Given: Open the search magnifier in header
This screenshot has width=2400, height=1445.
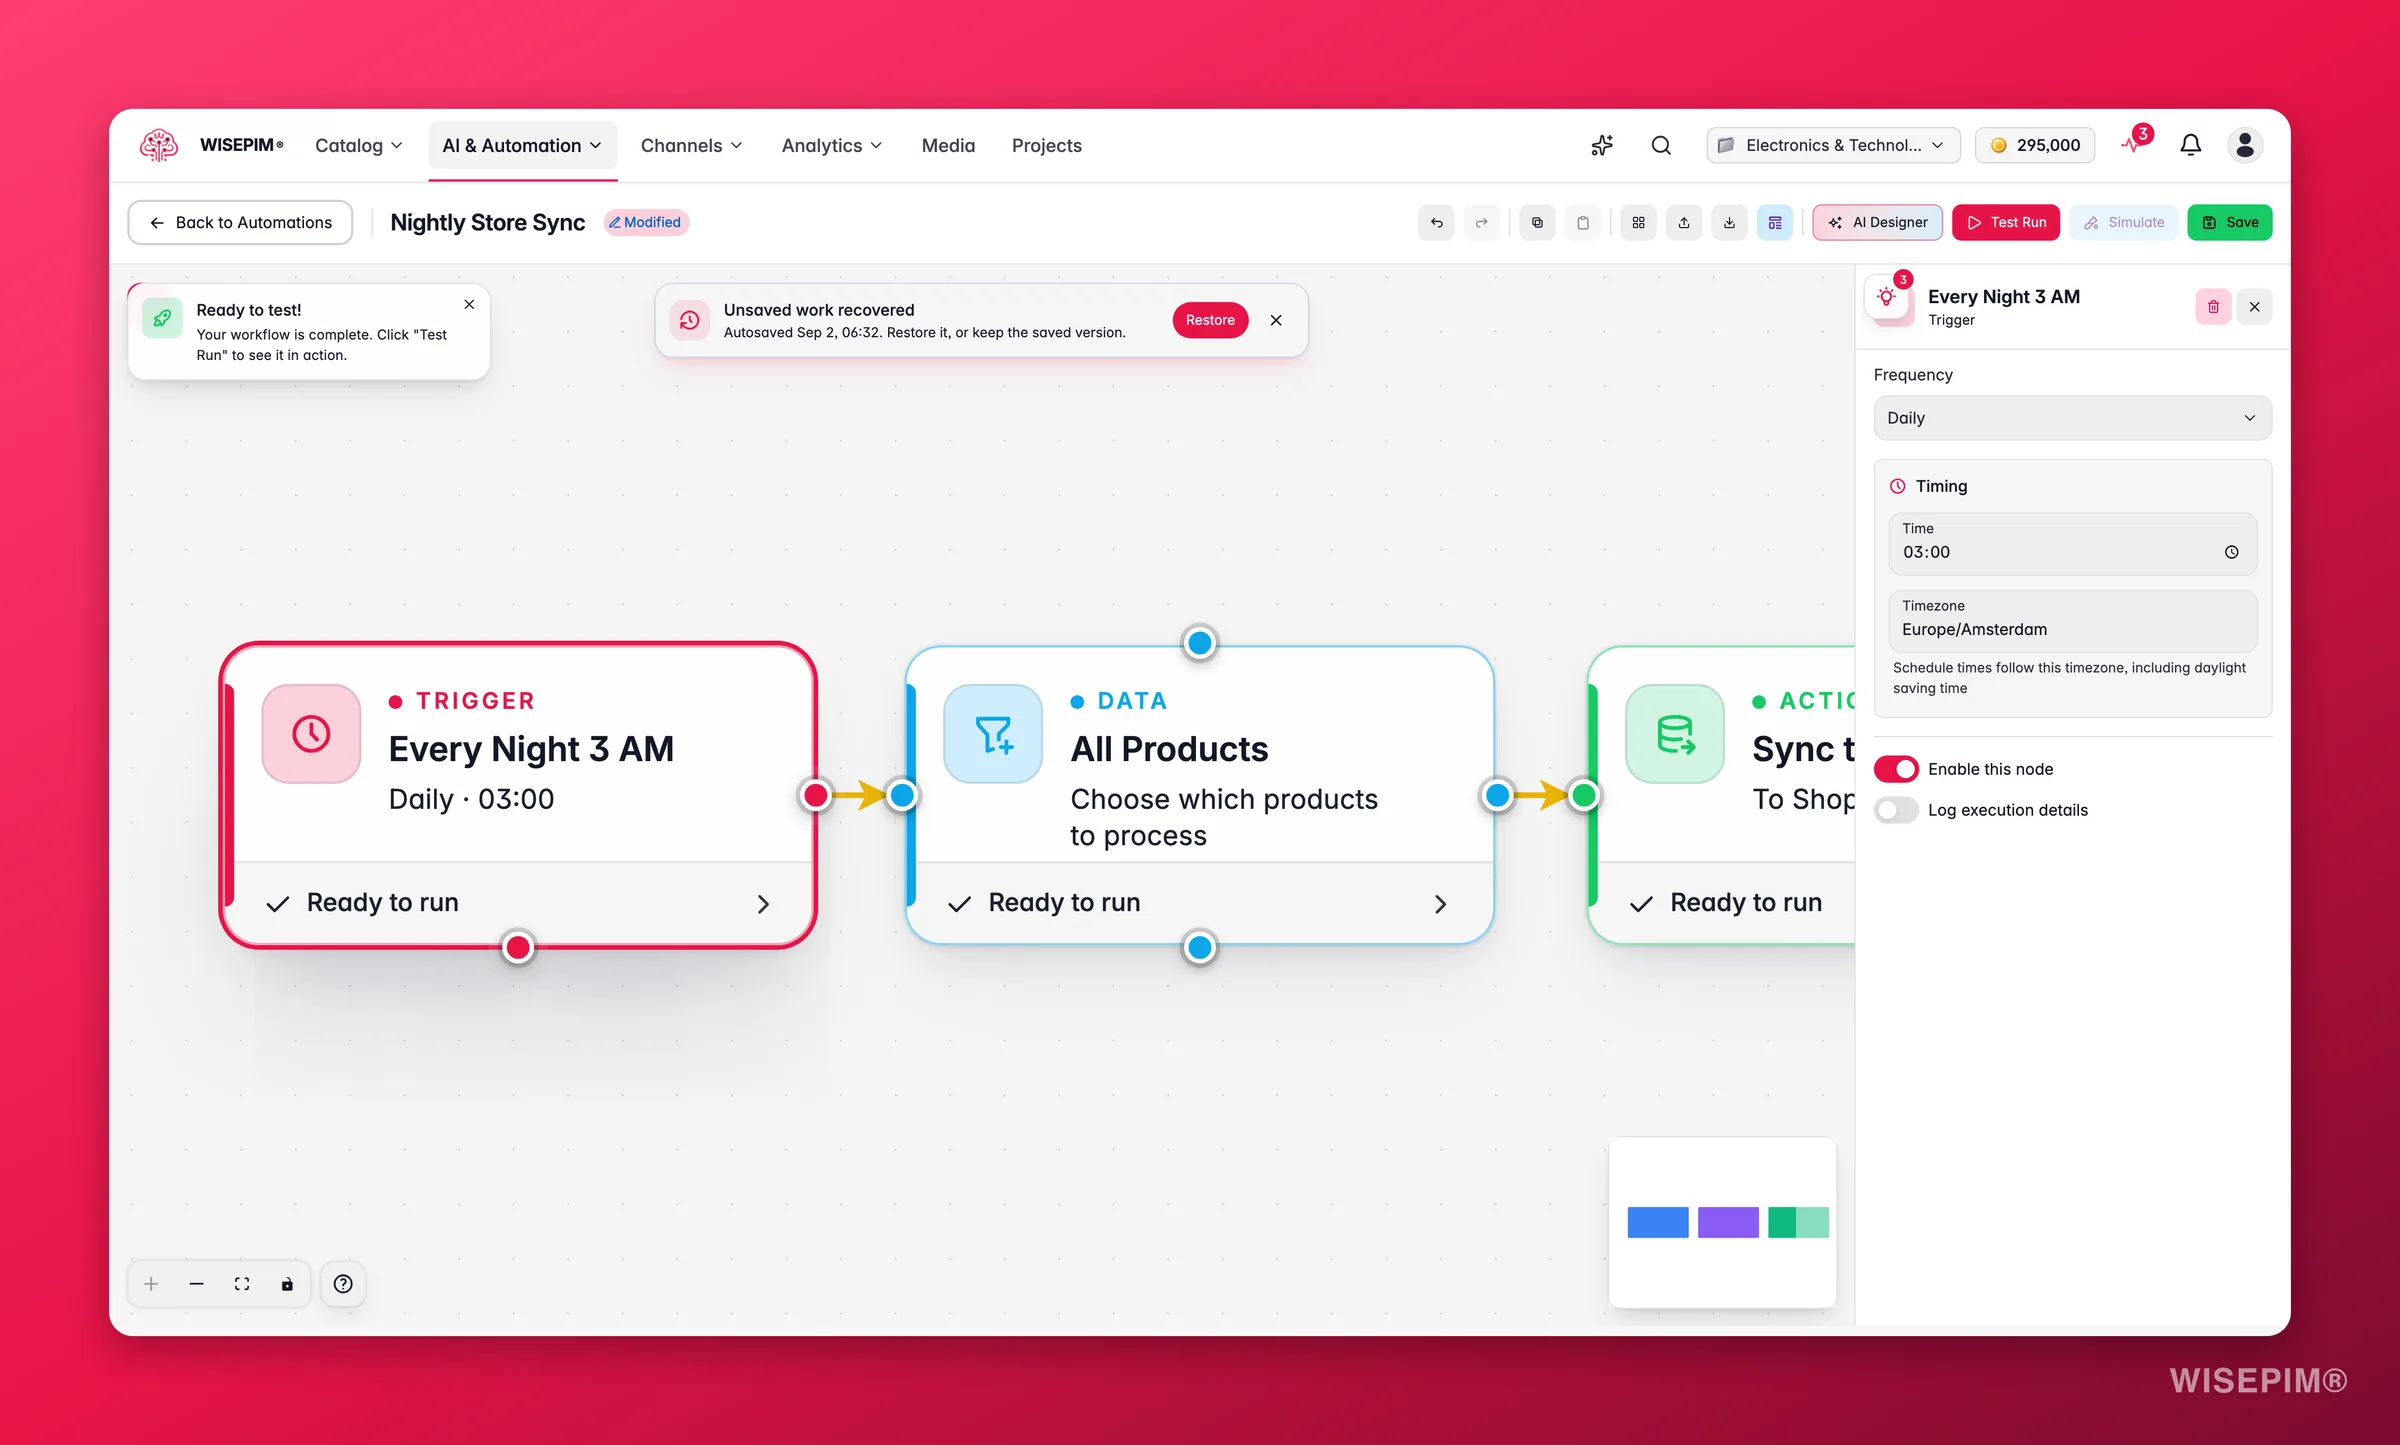Looking at the screenshot, I should [1661, 145].
